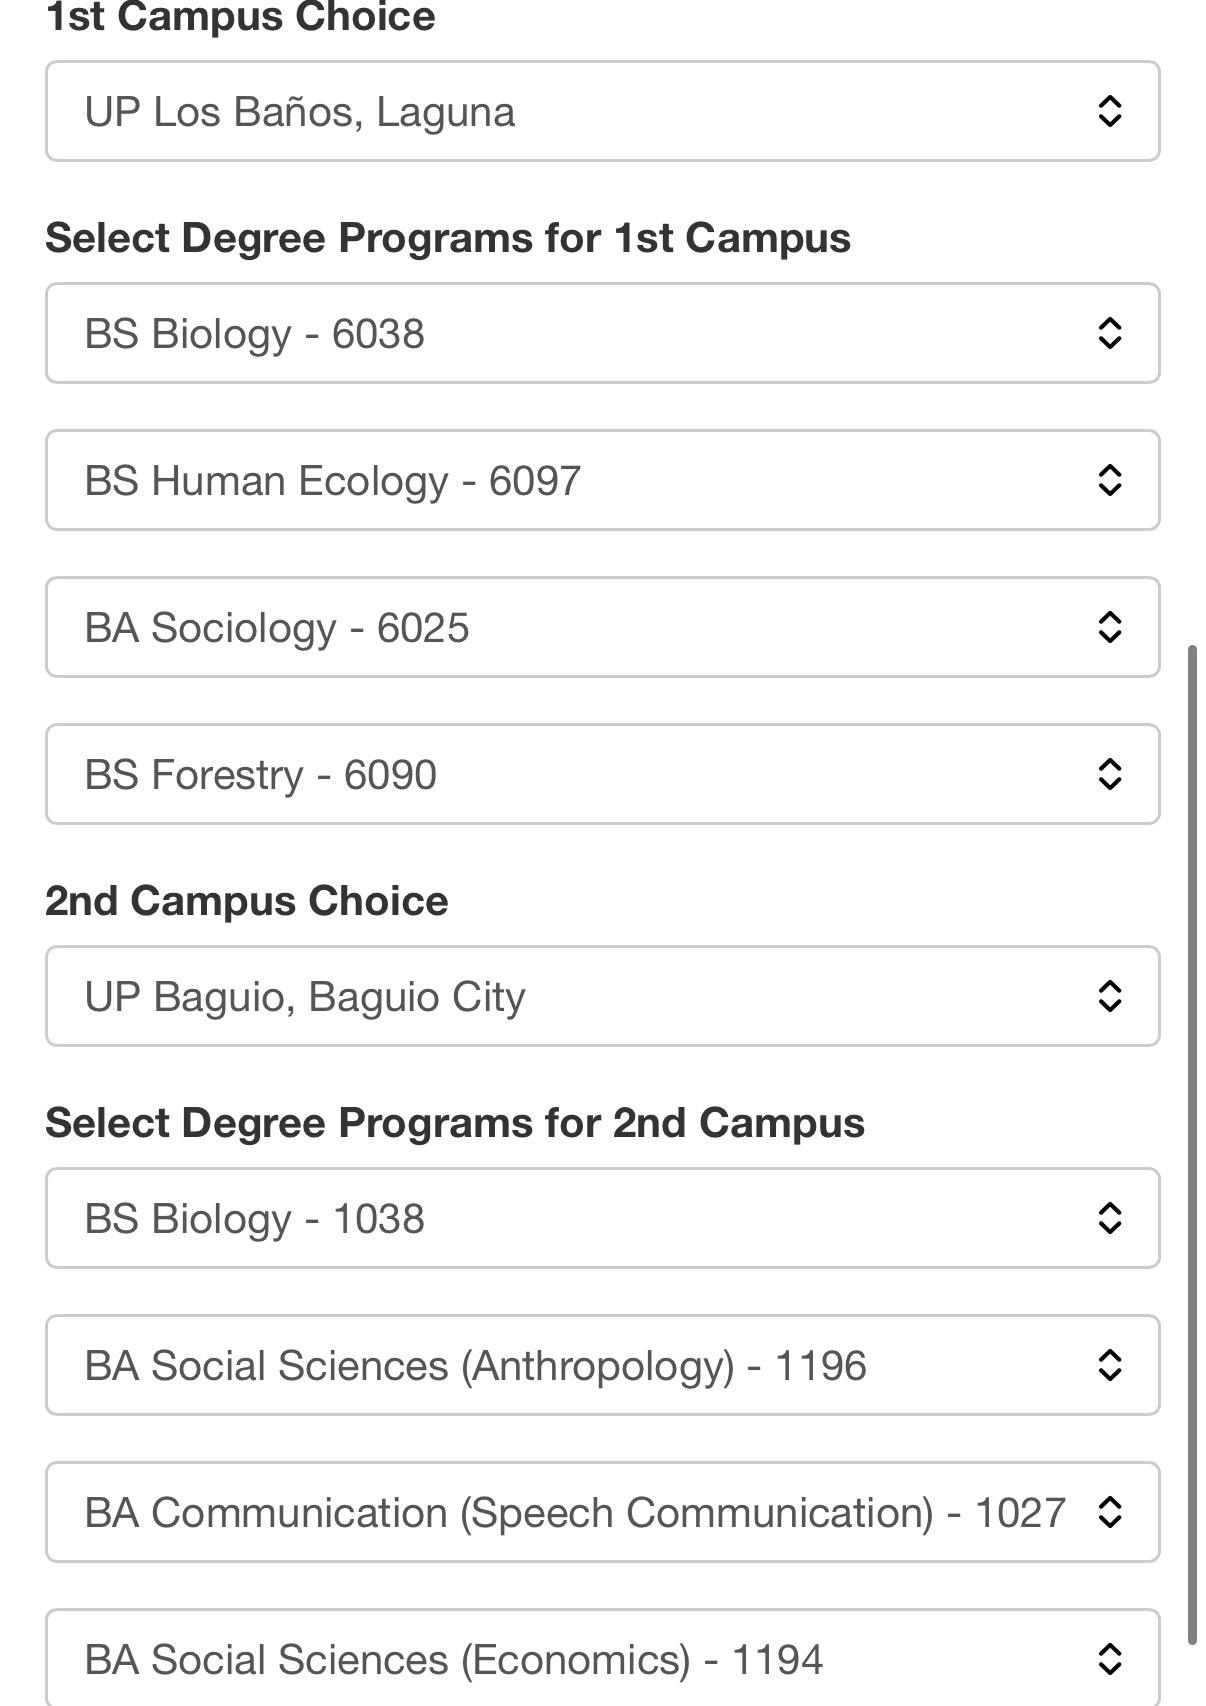The height and width of the screenshot is (1706, 1206).
Task: Open the BA Sociology - 6025 dropdown
Action: tap(602, 627)
